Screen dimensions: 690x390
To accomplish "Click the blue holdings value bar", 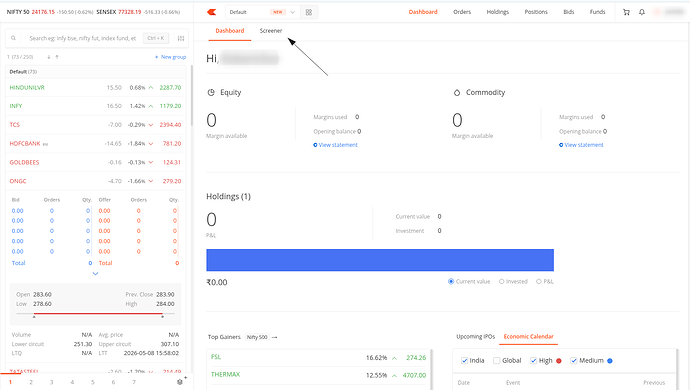I will pyautogui.click(x=380, y=260).
